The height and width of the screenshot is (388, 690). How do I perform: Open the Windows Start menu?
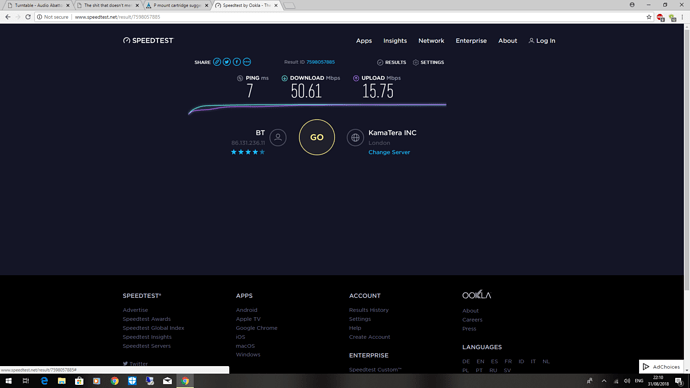click(x=8, y=381)
